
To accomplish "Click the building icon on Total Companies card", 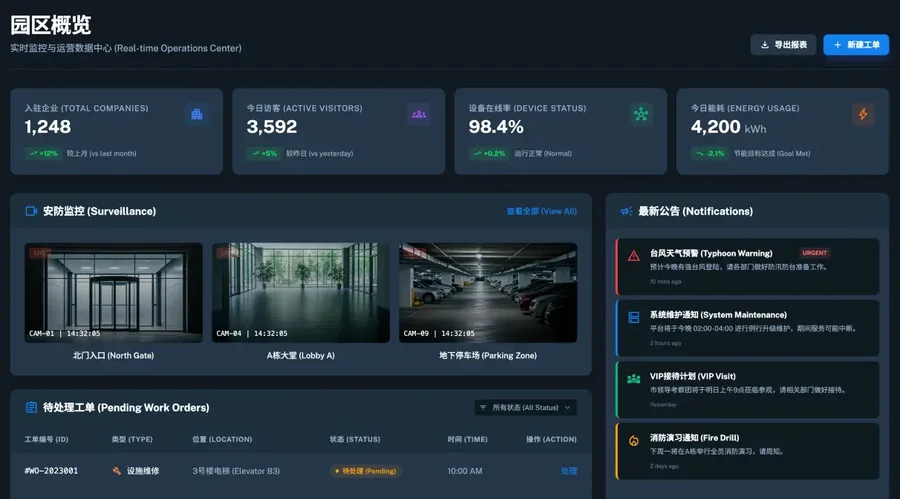I will 197,114.
